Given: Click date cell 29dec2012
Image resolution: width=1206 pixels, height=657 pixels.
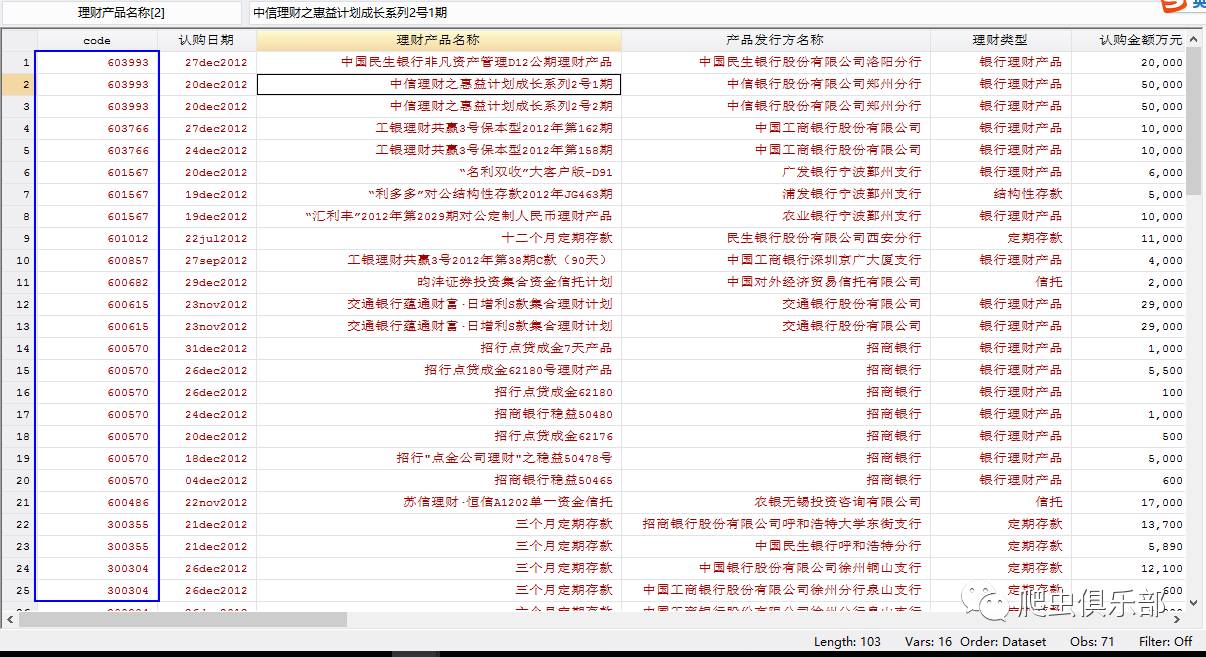Looking at the screenshot, I should (x=207, y=282).
